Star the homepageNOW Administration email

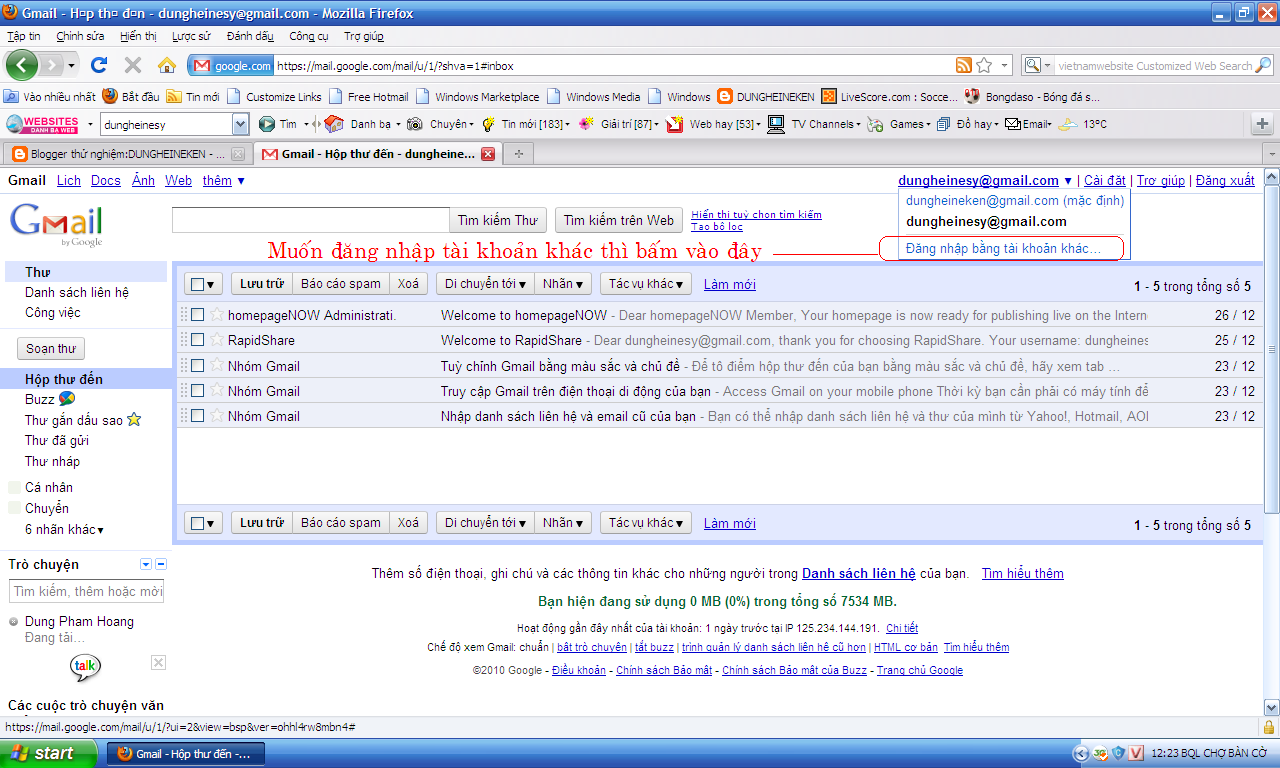[x=216, y=315]
